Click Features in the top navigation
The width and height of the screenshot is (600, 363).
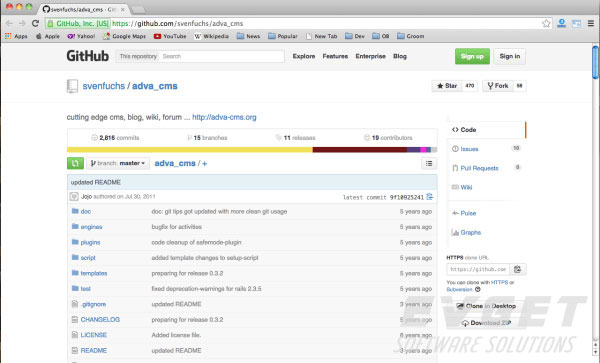335,56
